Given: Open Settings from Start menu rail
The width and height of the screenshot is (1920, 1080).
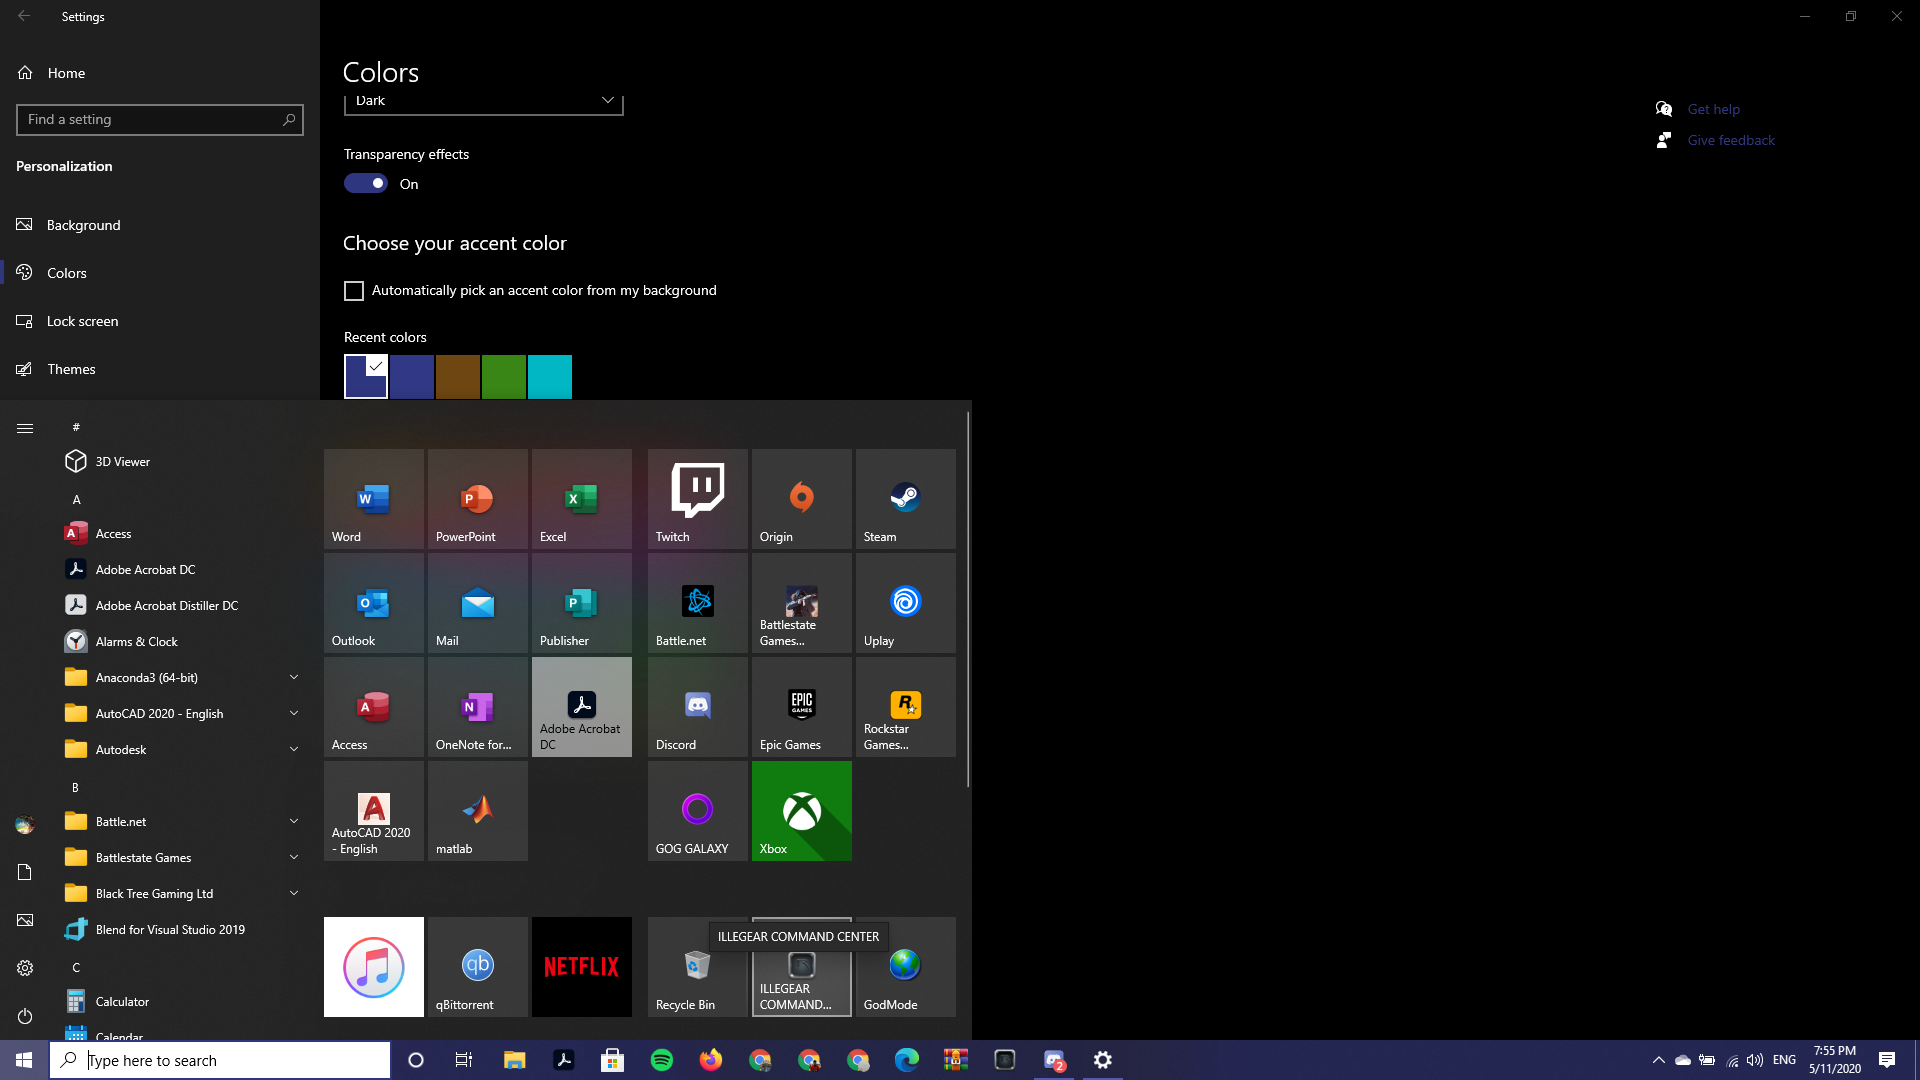Looking at the screenshot, I should coord(25,968).
